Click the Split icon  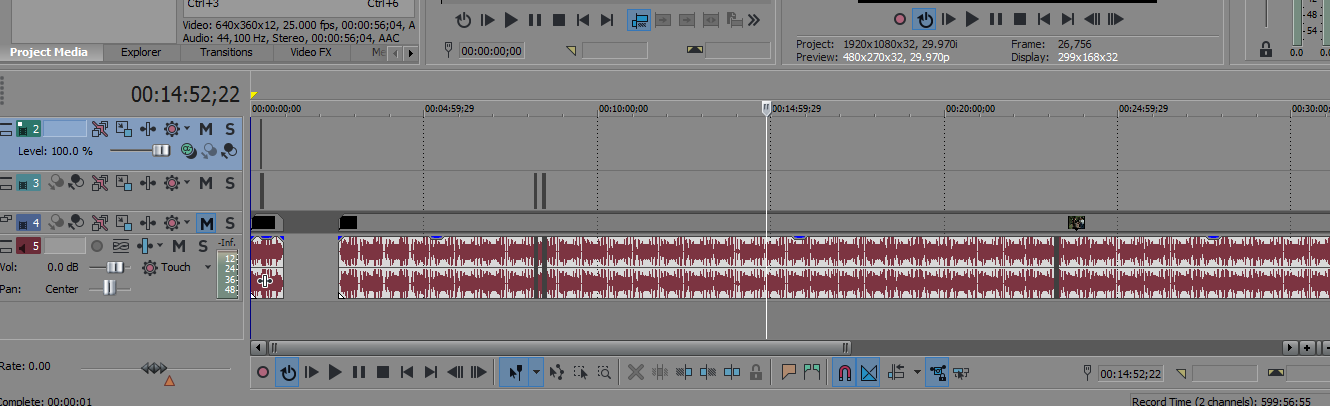(x=732, y=373)
